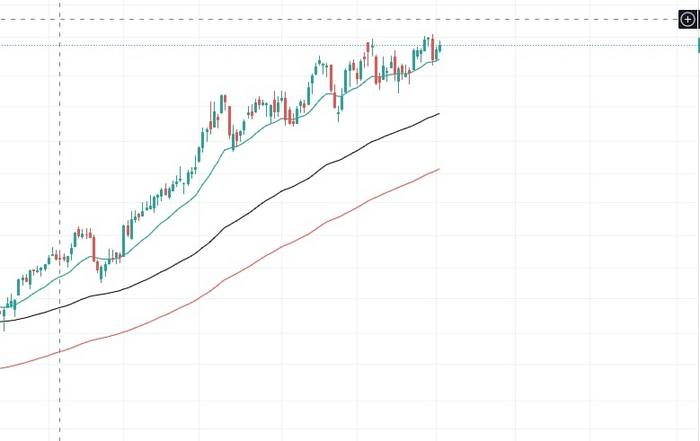Click the highest red candlestick near the chart top
The image size is (700, 441).
[x=433, y=47]
